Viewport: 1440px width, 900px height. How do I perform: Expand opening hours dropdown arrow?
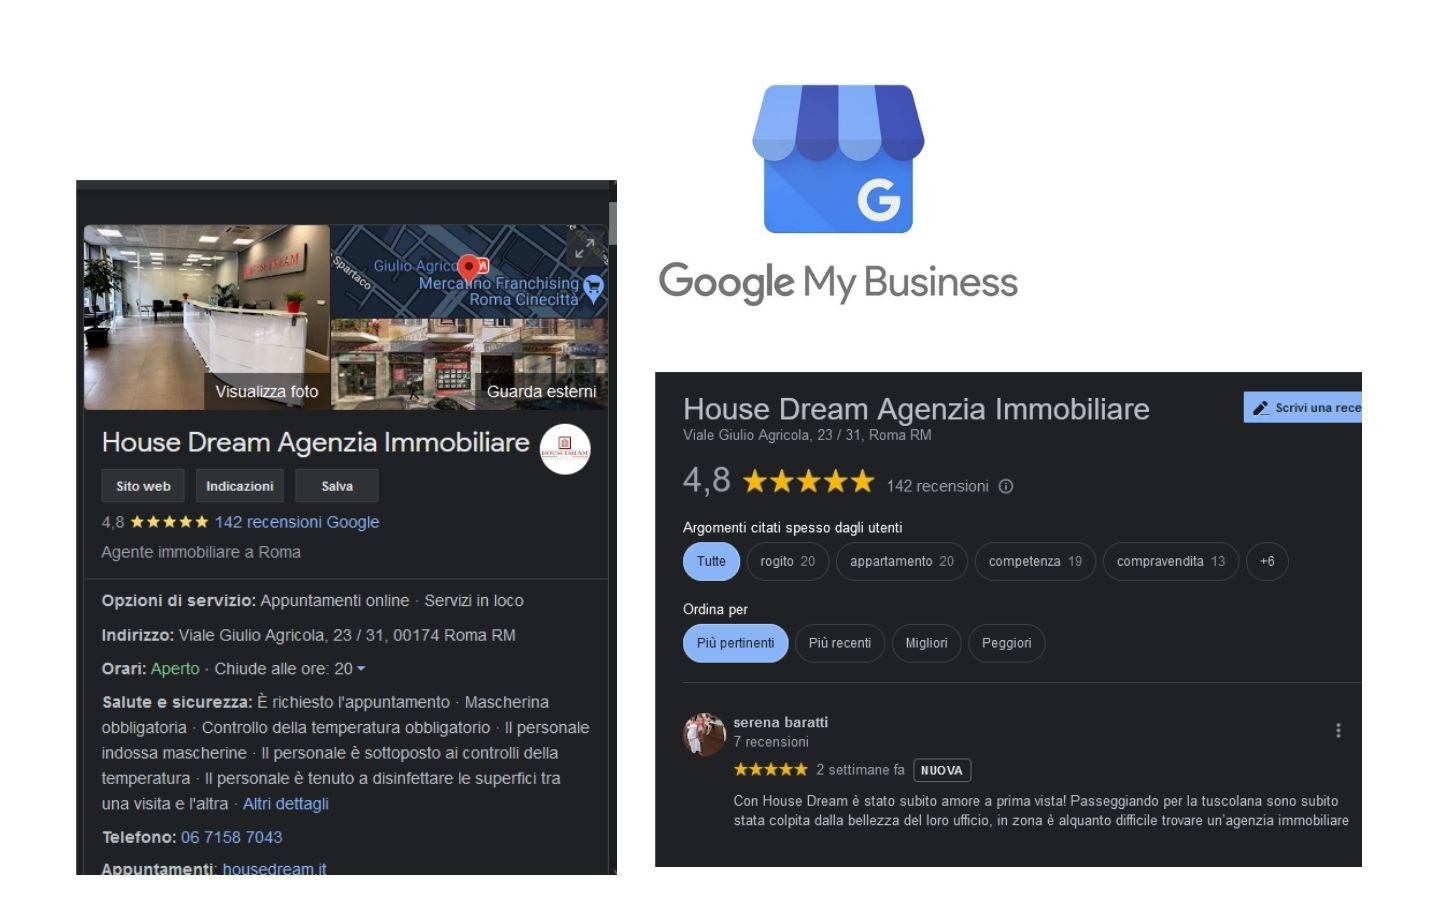361,669
